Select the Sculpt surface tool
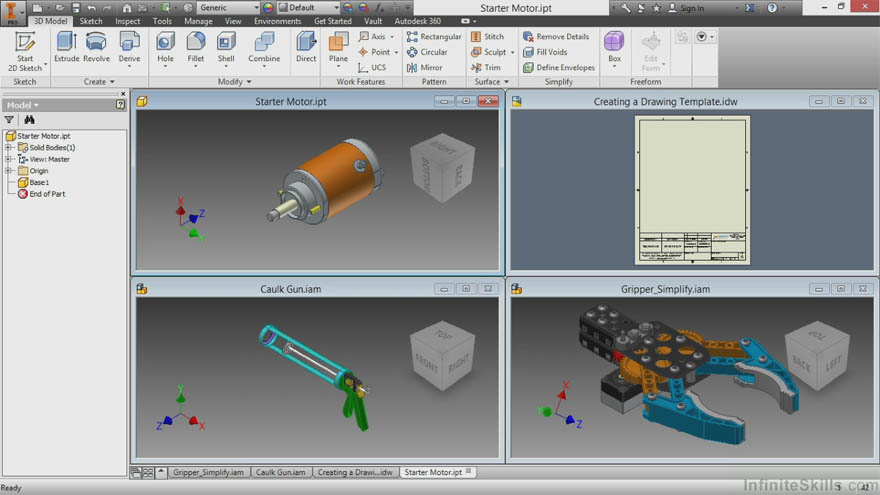Screen dimensions: 880x495 click(488, 52)
